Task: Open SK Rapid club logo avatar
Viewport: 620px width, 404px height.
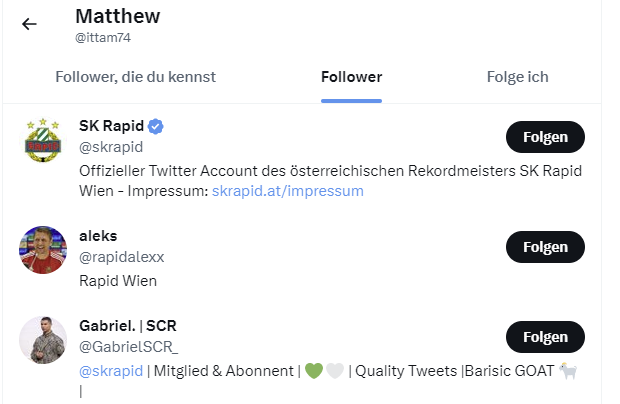Action: (42, 140)
